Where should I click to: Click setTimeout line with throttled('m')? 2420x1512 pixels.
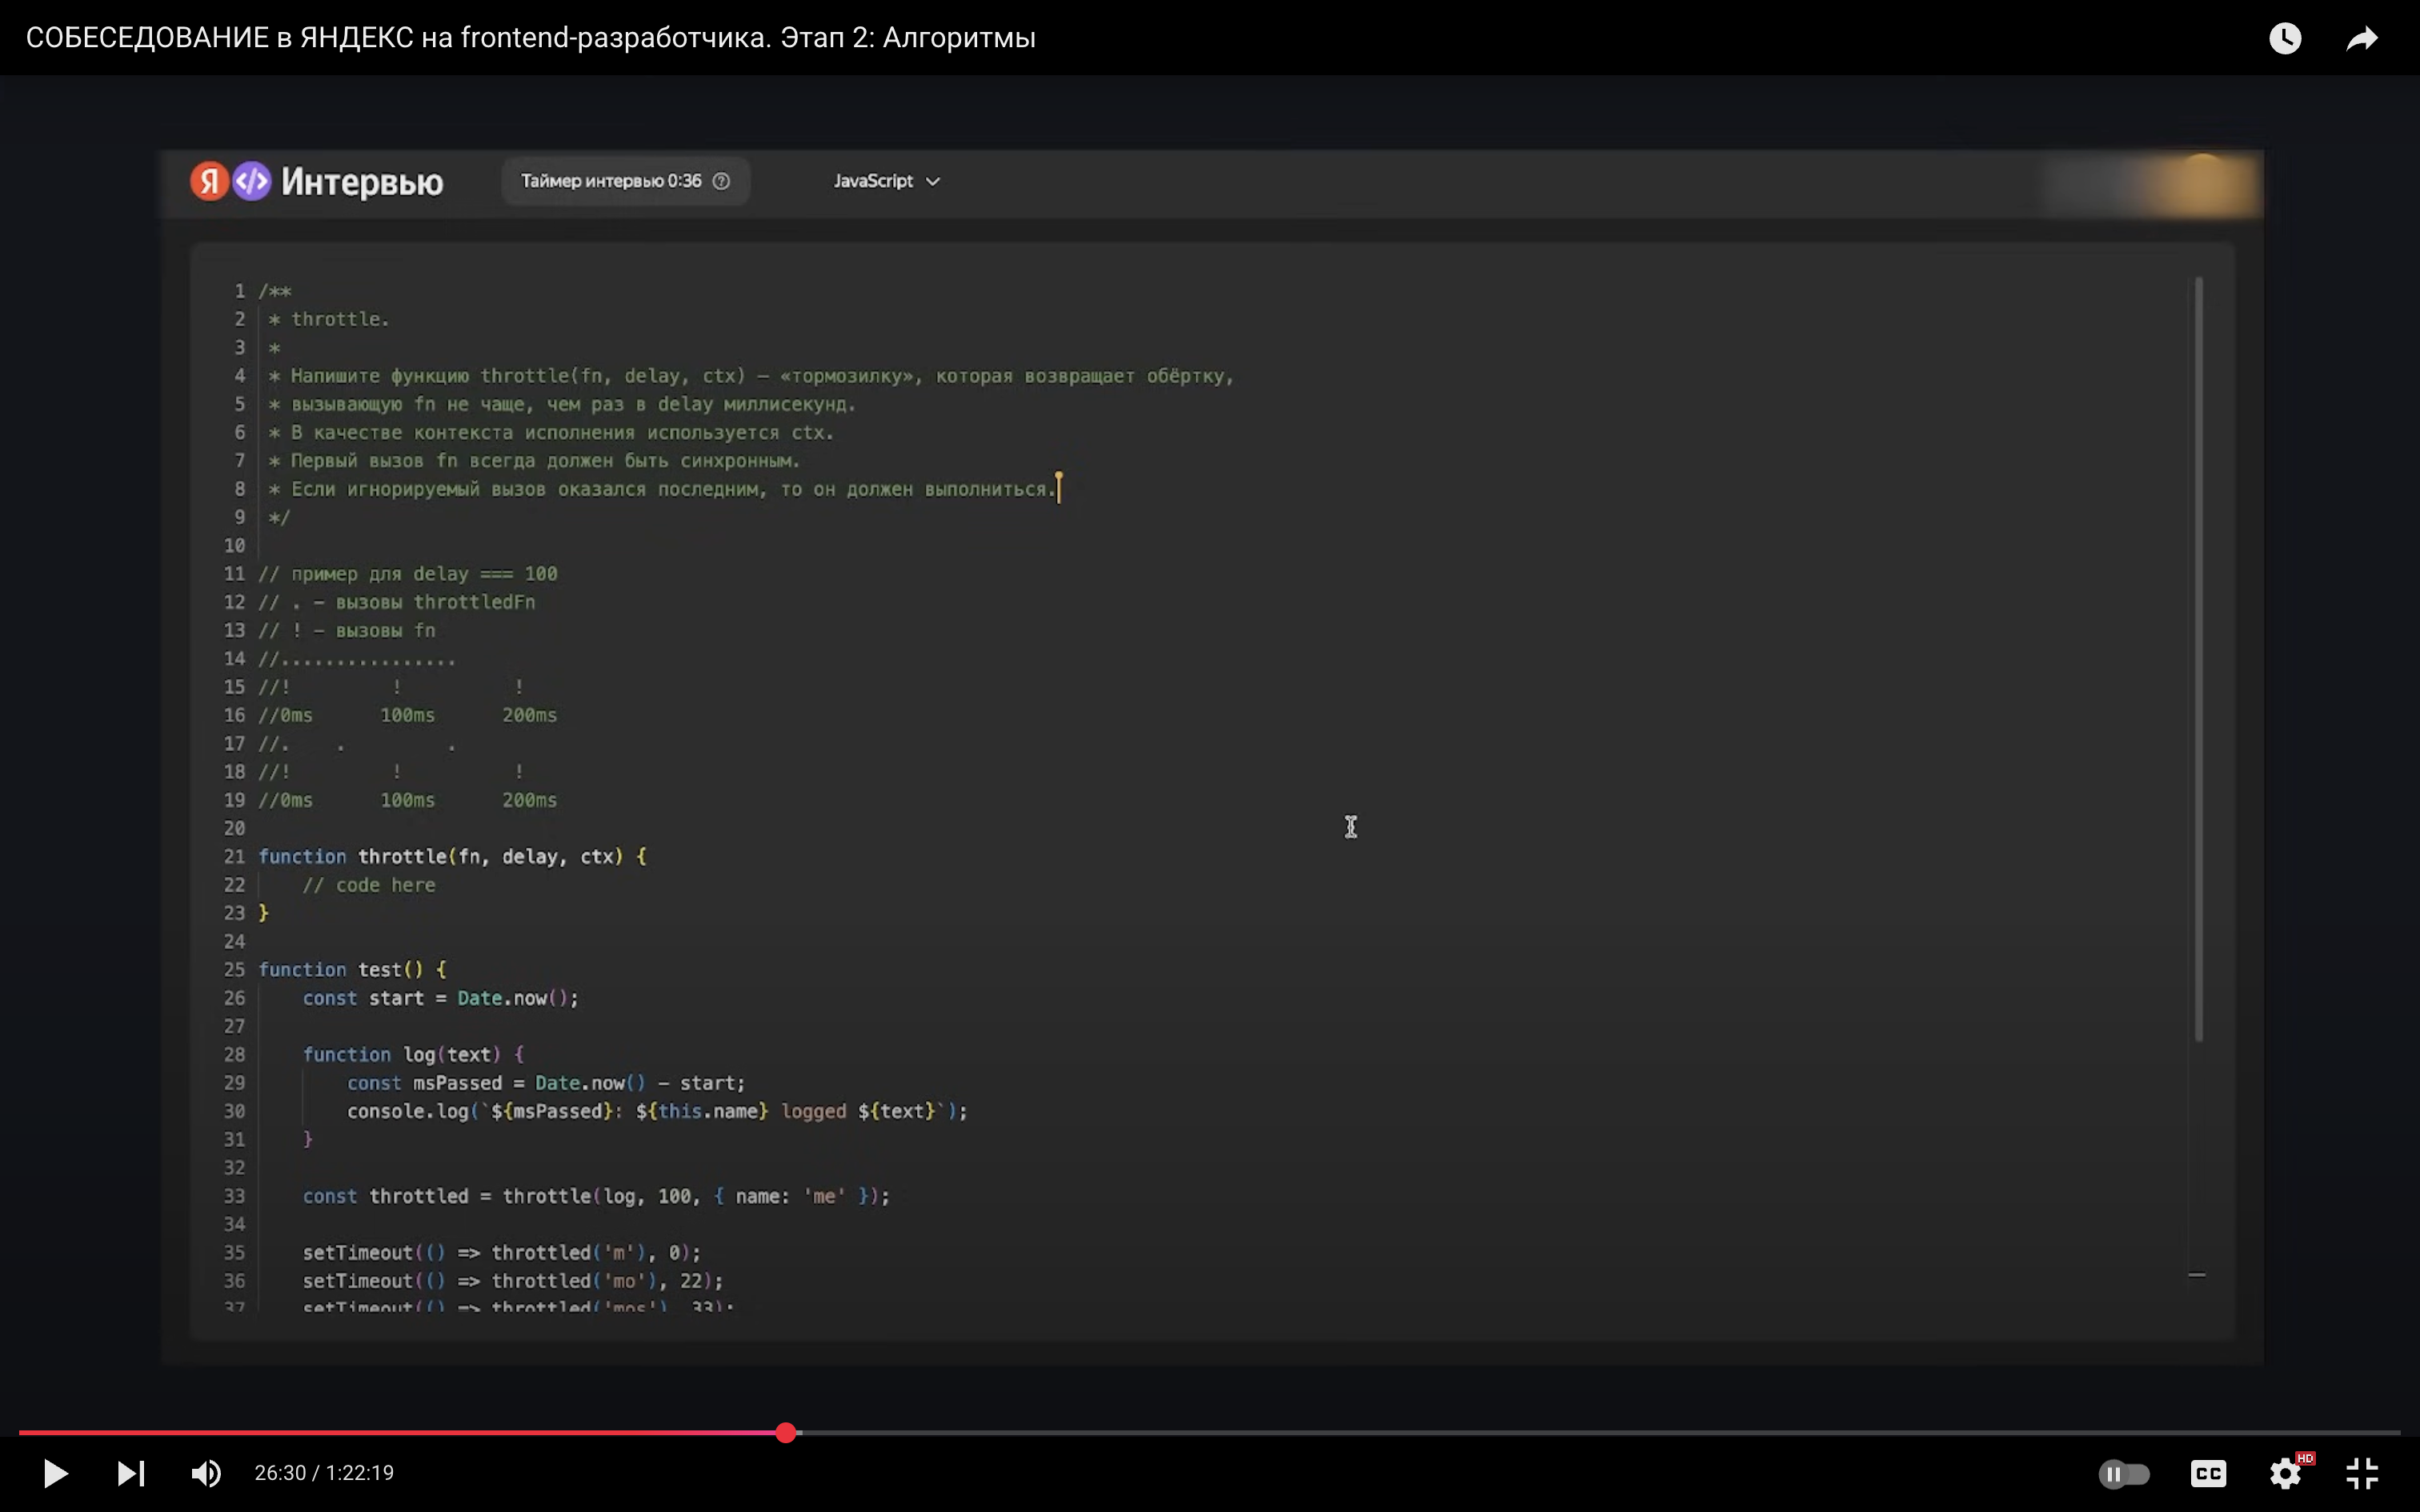[x=502, y=1253]
